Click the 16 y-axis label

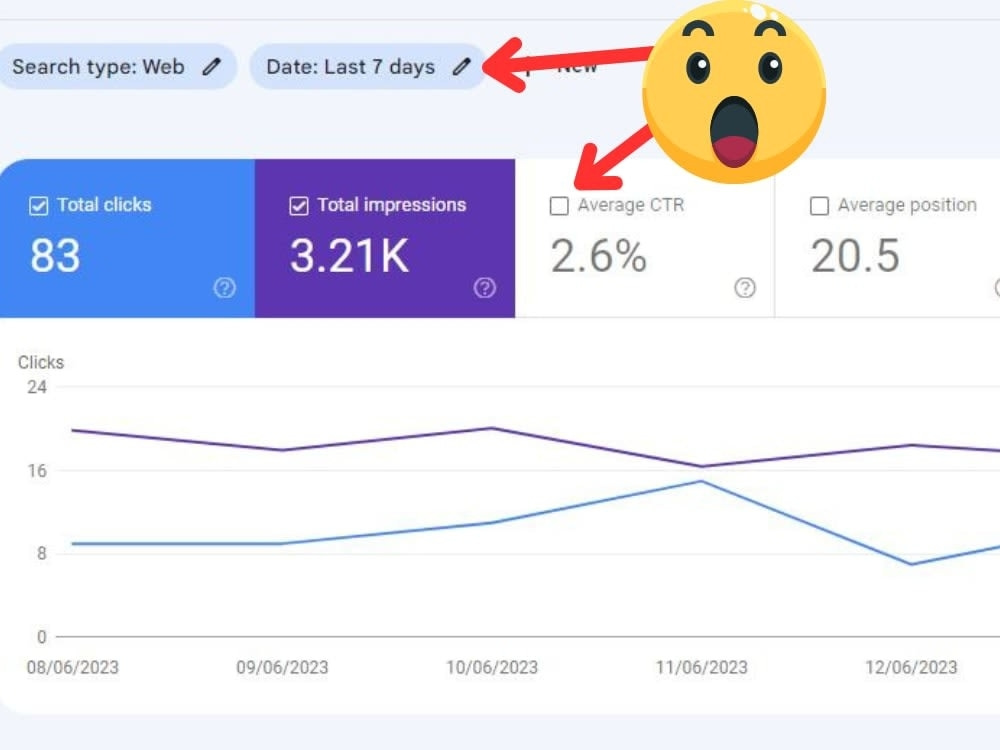tap(37, 471)
